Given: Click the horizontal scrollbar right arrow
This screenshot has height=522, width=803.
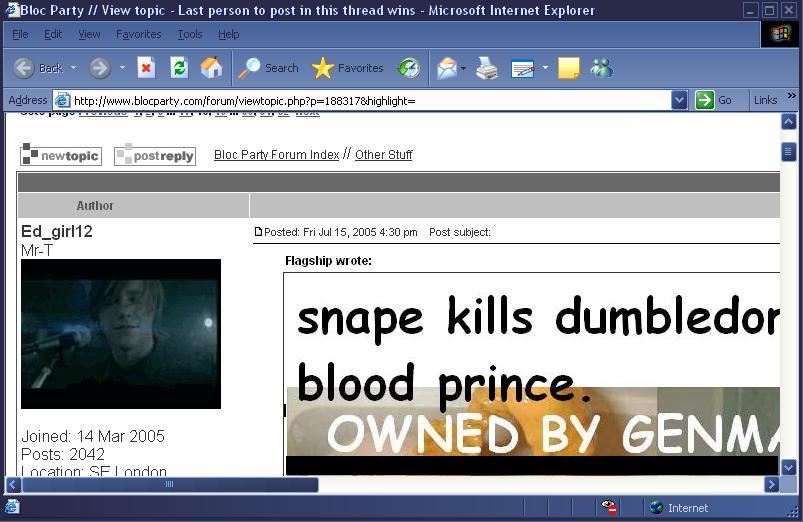Looking at the screenshot, I should 771,485.
